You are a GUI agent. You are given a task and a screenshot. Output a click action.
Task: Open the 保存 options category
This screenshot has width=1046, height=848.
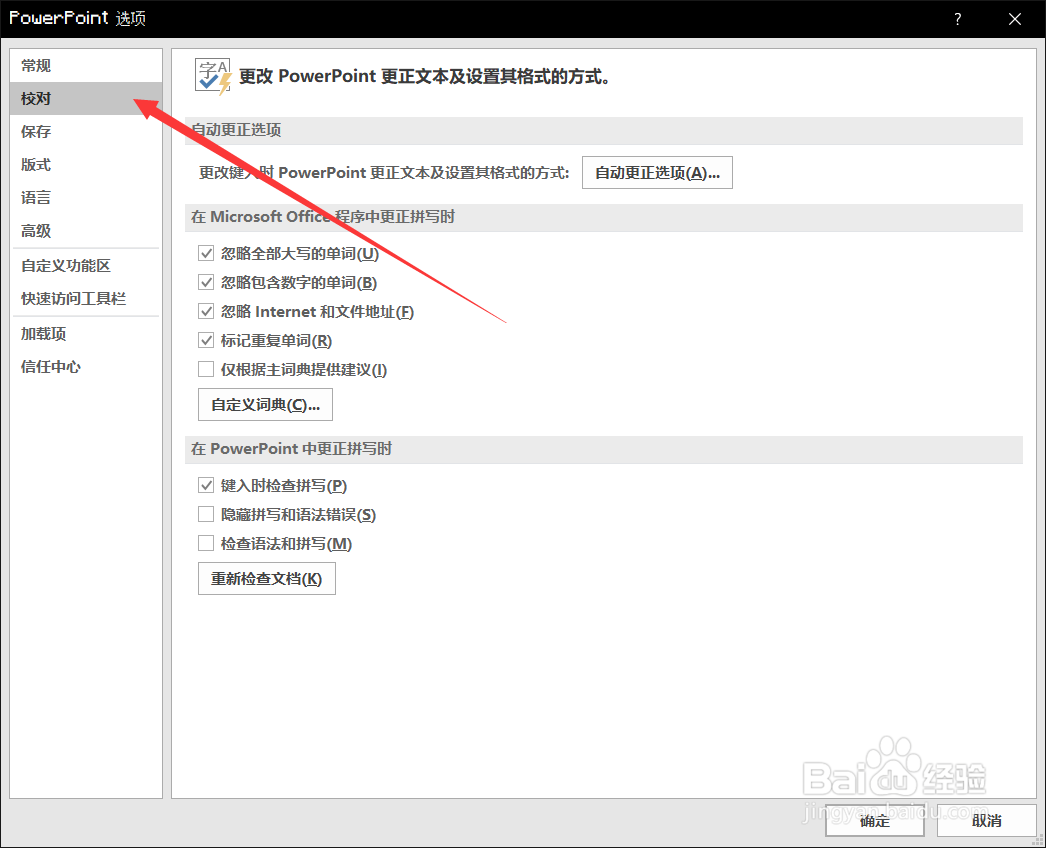86,131
